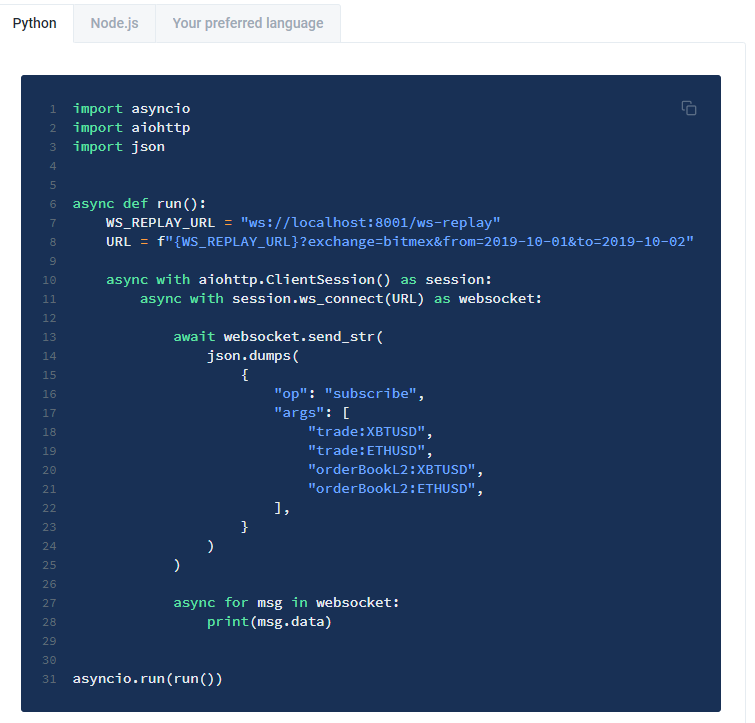The width and height of the screenshot is (755, 723).
Task: Click line number 31 in the gutter
Action: 49,679
